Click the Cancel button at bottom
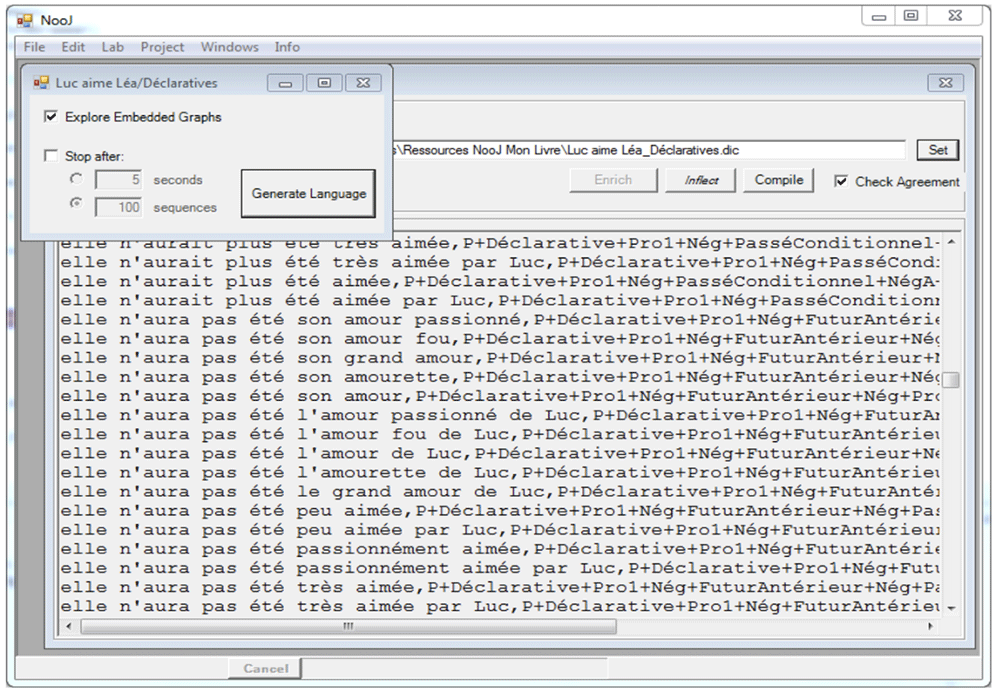The height and width of the screenshot is (692, 1000). 265,668
